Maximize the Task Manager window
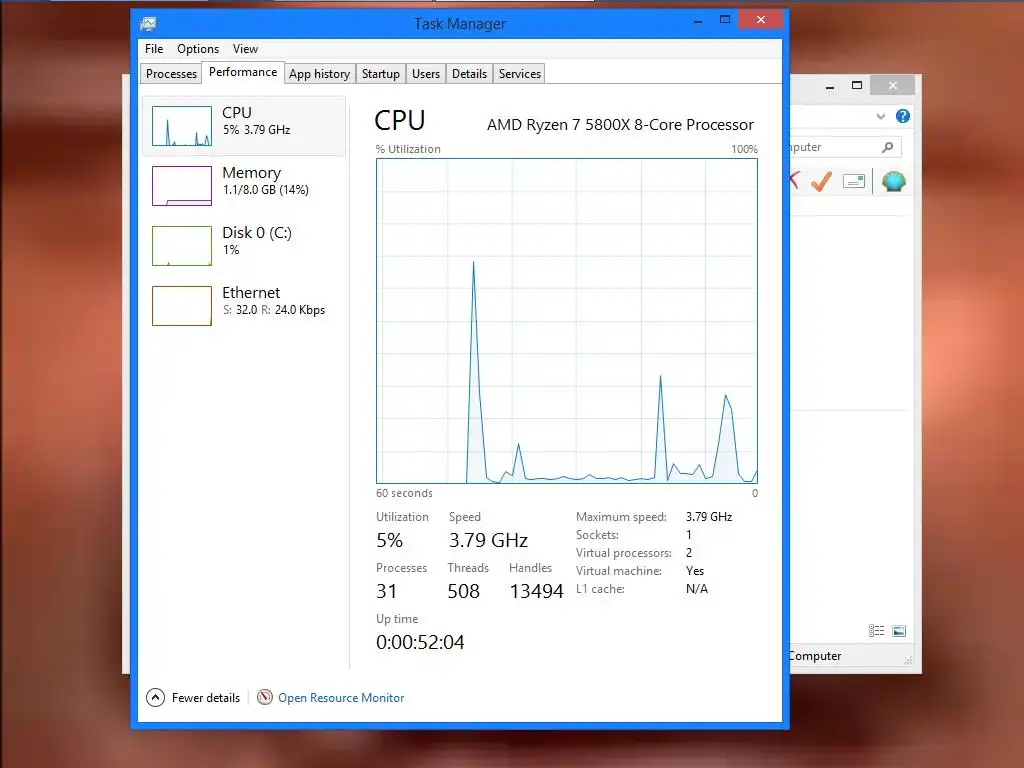This screenshot has width=1024, height=768. [725, 20]
